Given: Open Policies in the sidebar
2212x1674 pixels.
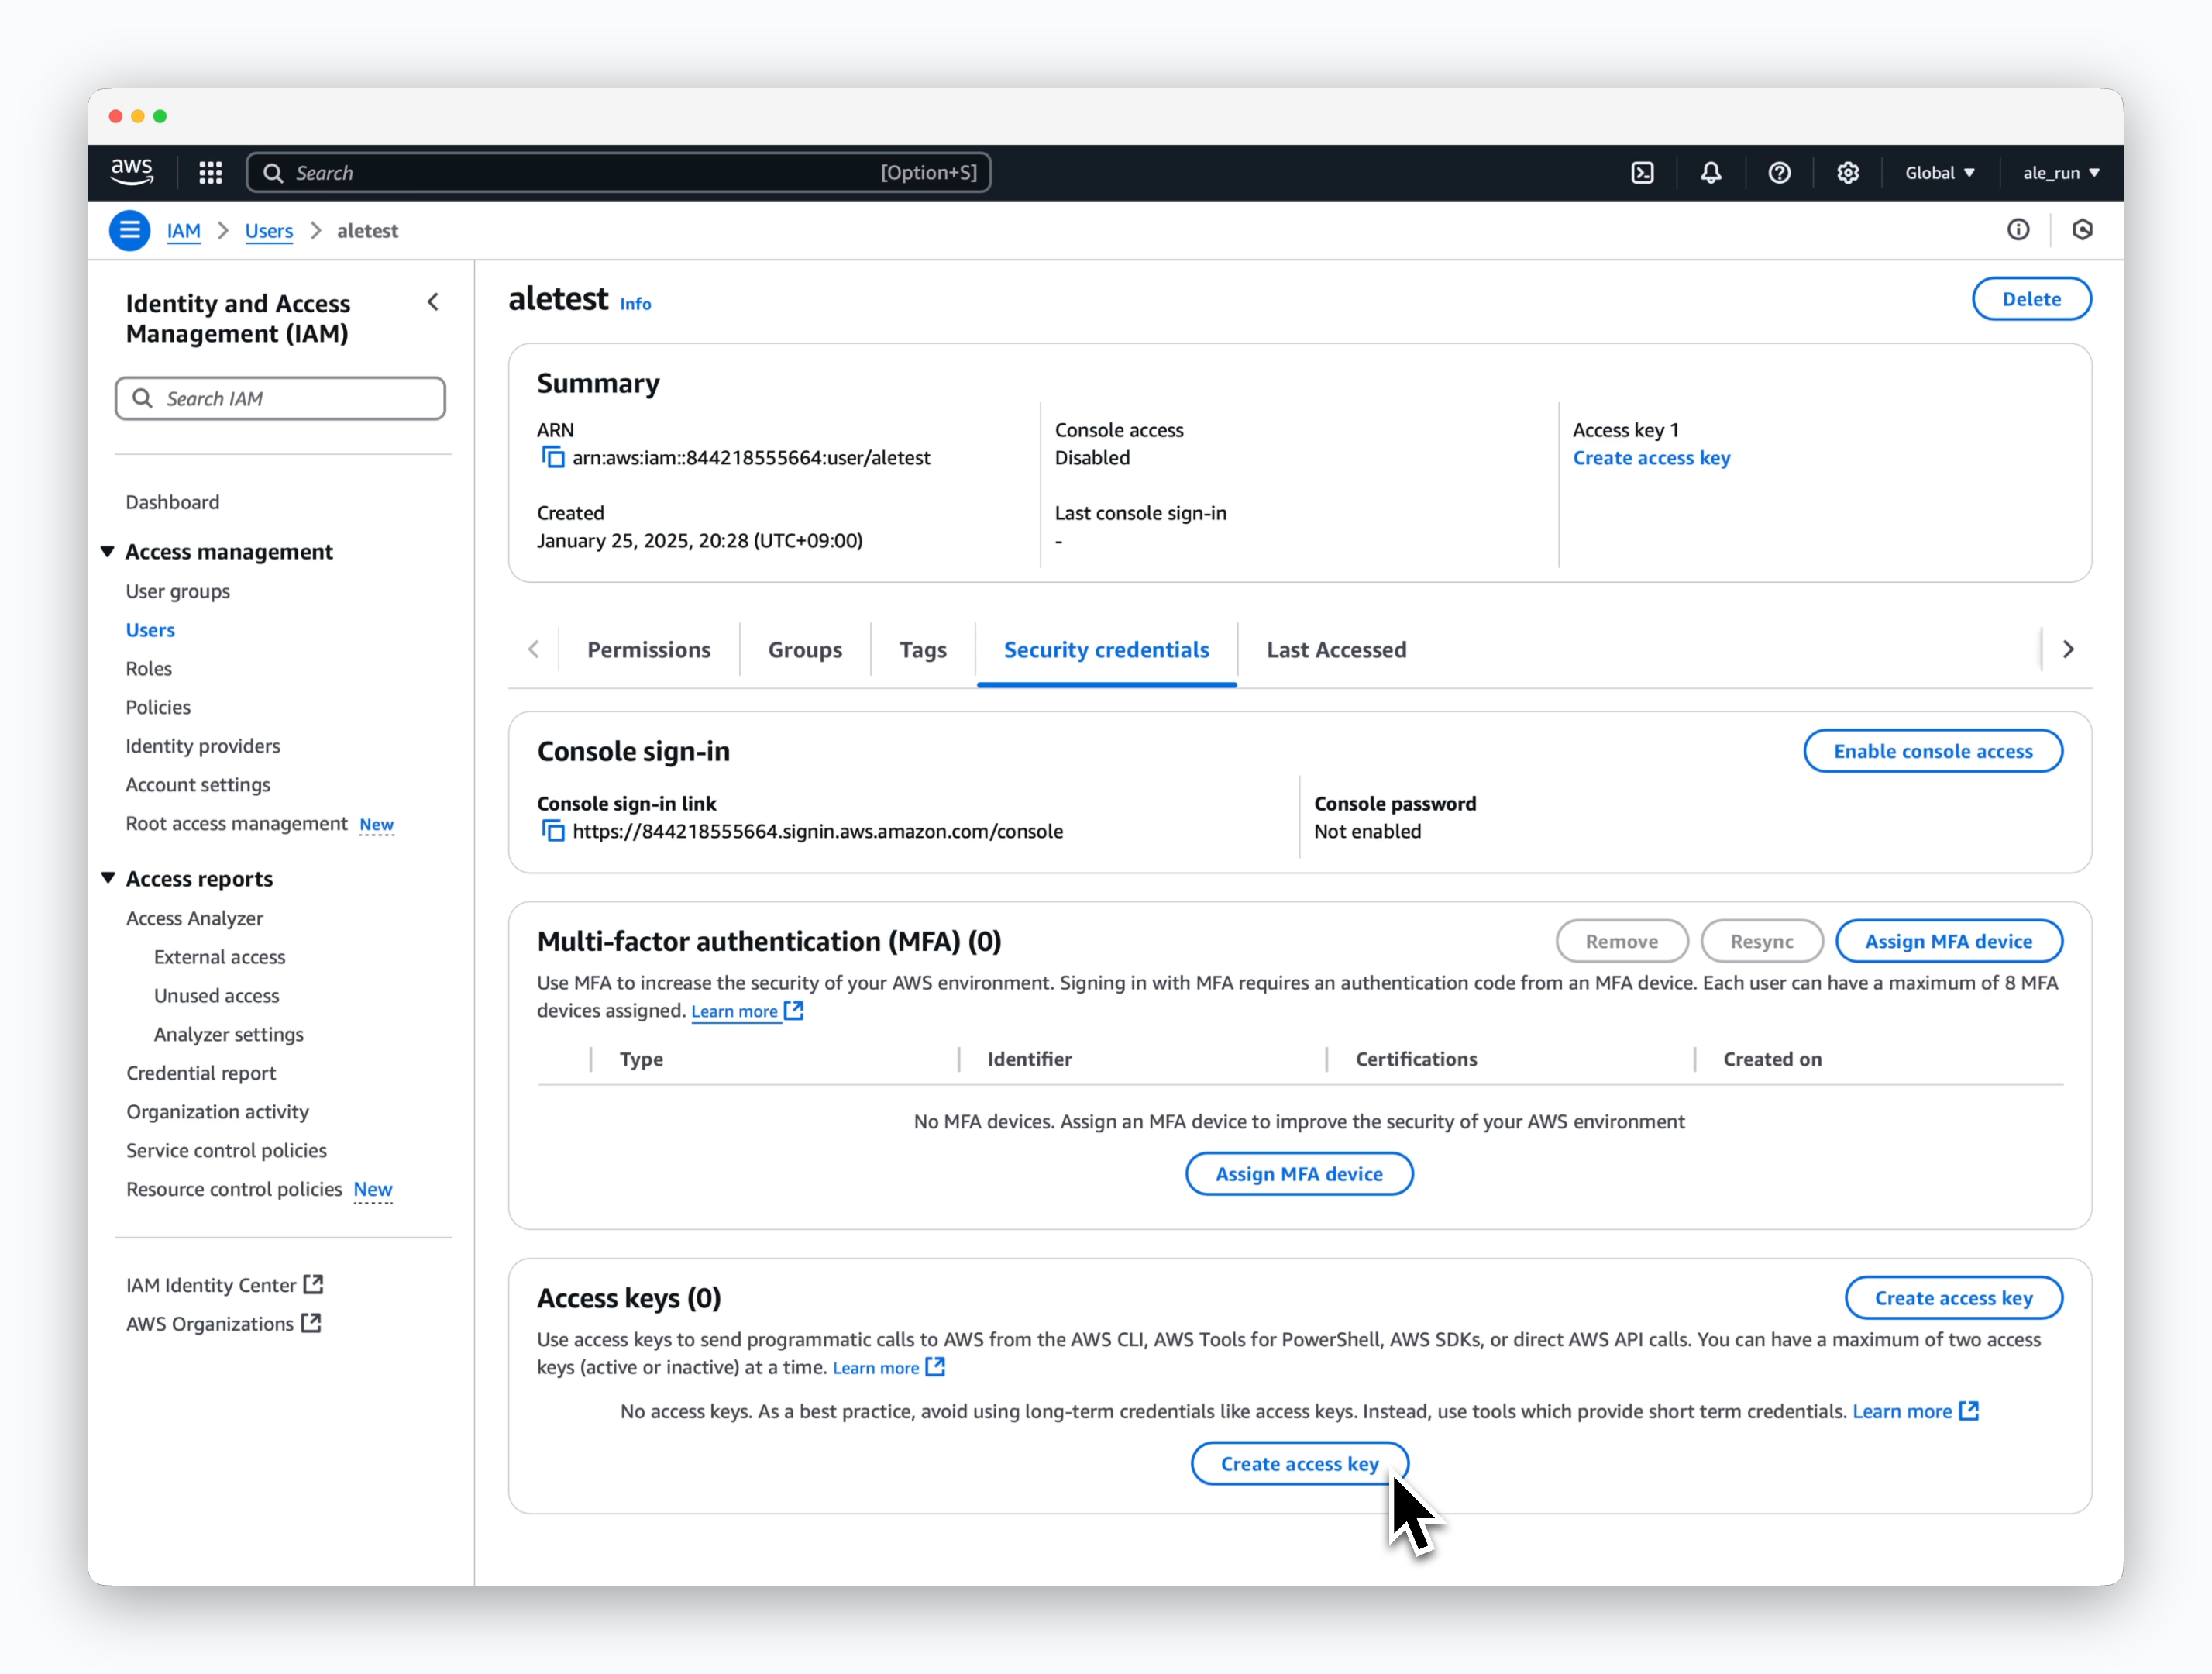Looking at the screenshot, I should click(158, 707).
